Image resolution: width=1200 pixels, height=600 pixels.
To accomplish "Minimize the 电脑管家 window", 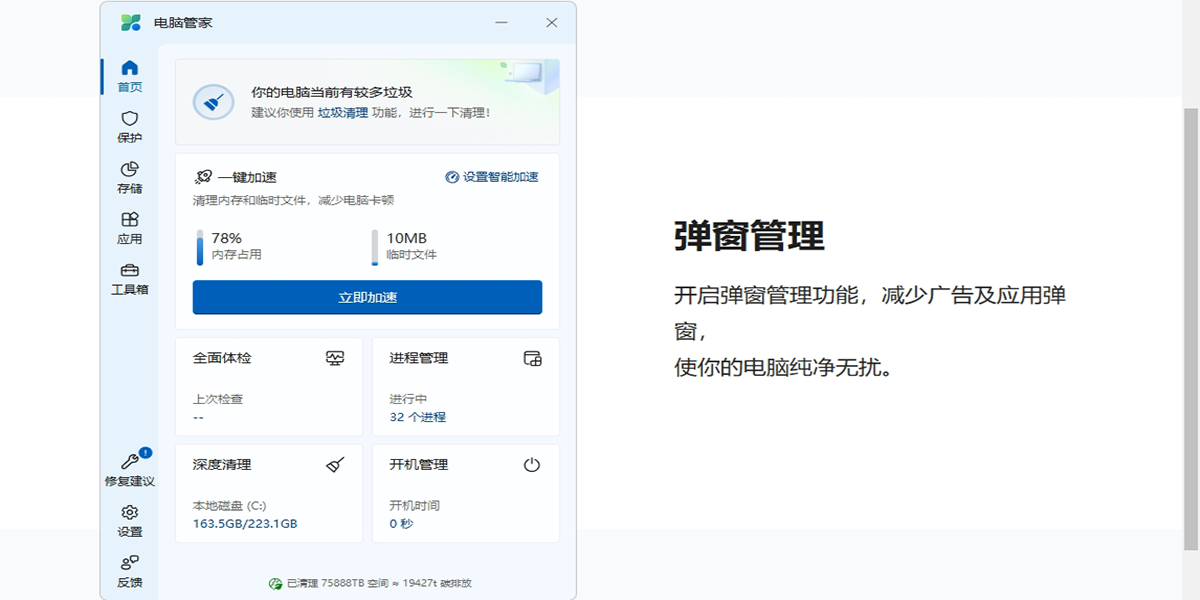I will 503,22.
